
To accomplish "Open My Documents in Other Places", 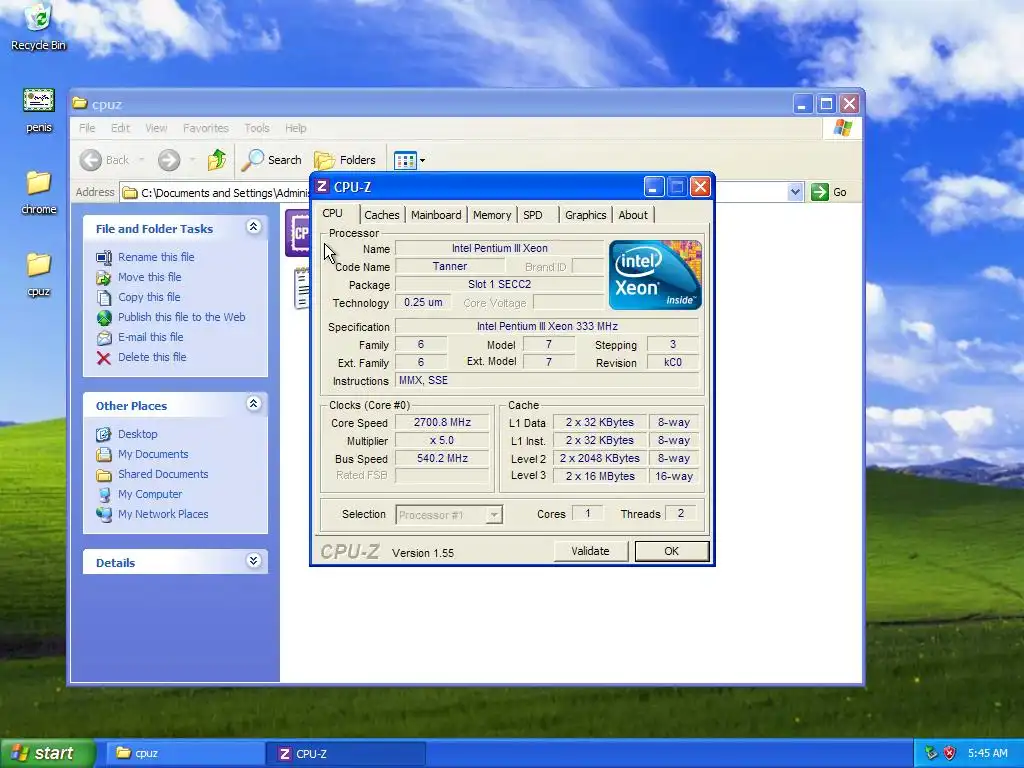I will [153, 454].
